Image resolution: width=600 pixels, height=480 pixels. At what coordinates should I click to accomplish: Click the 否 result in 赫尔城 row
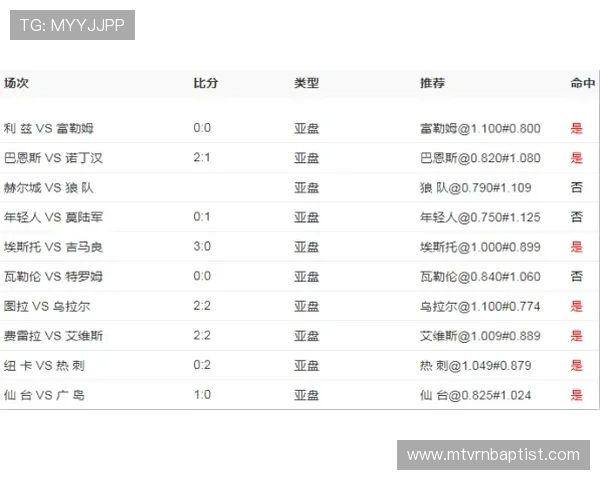click(x=577, y=188)
